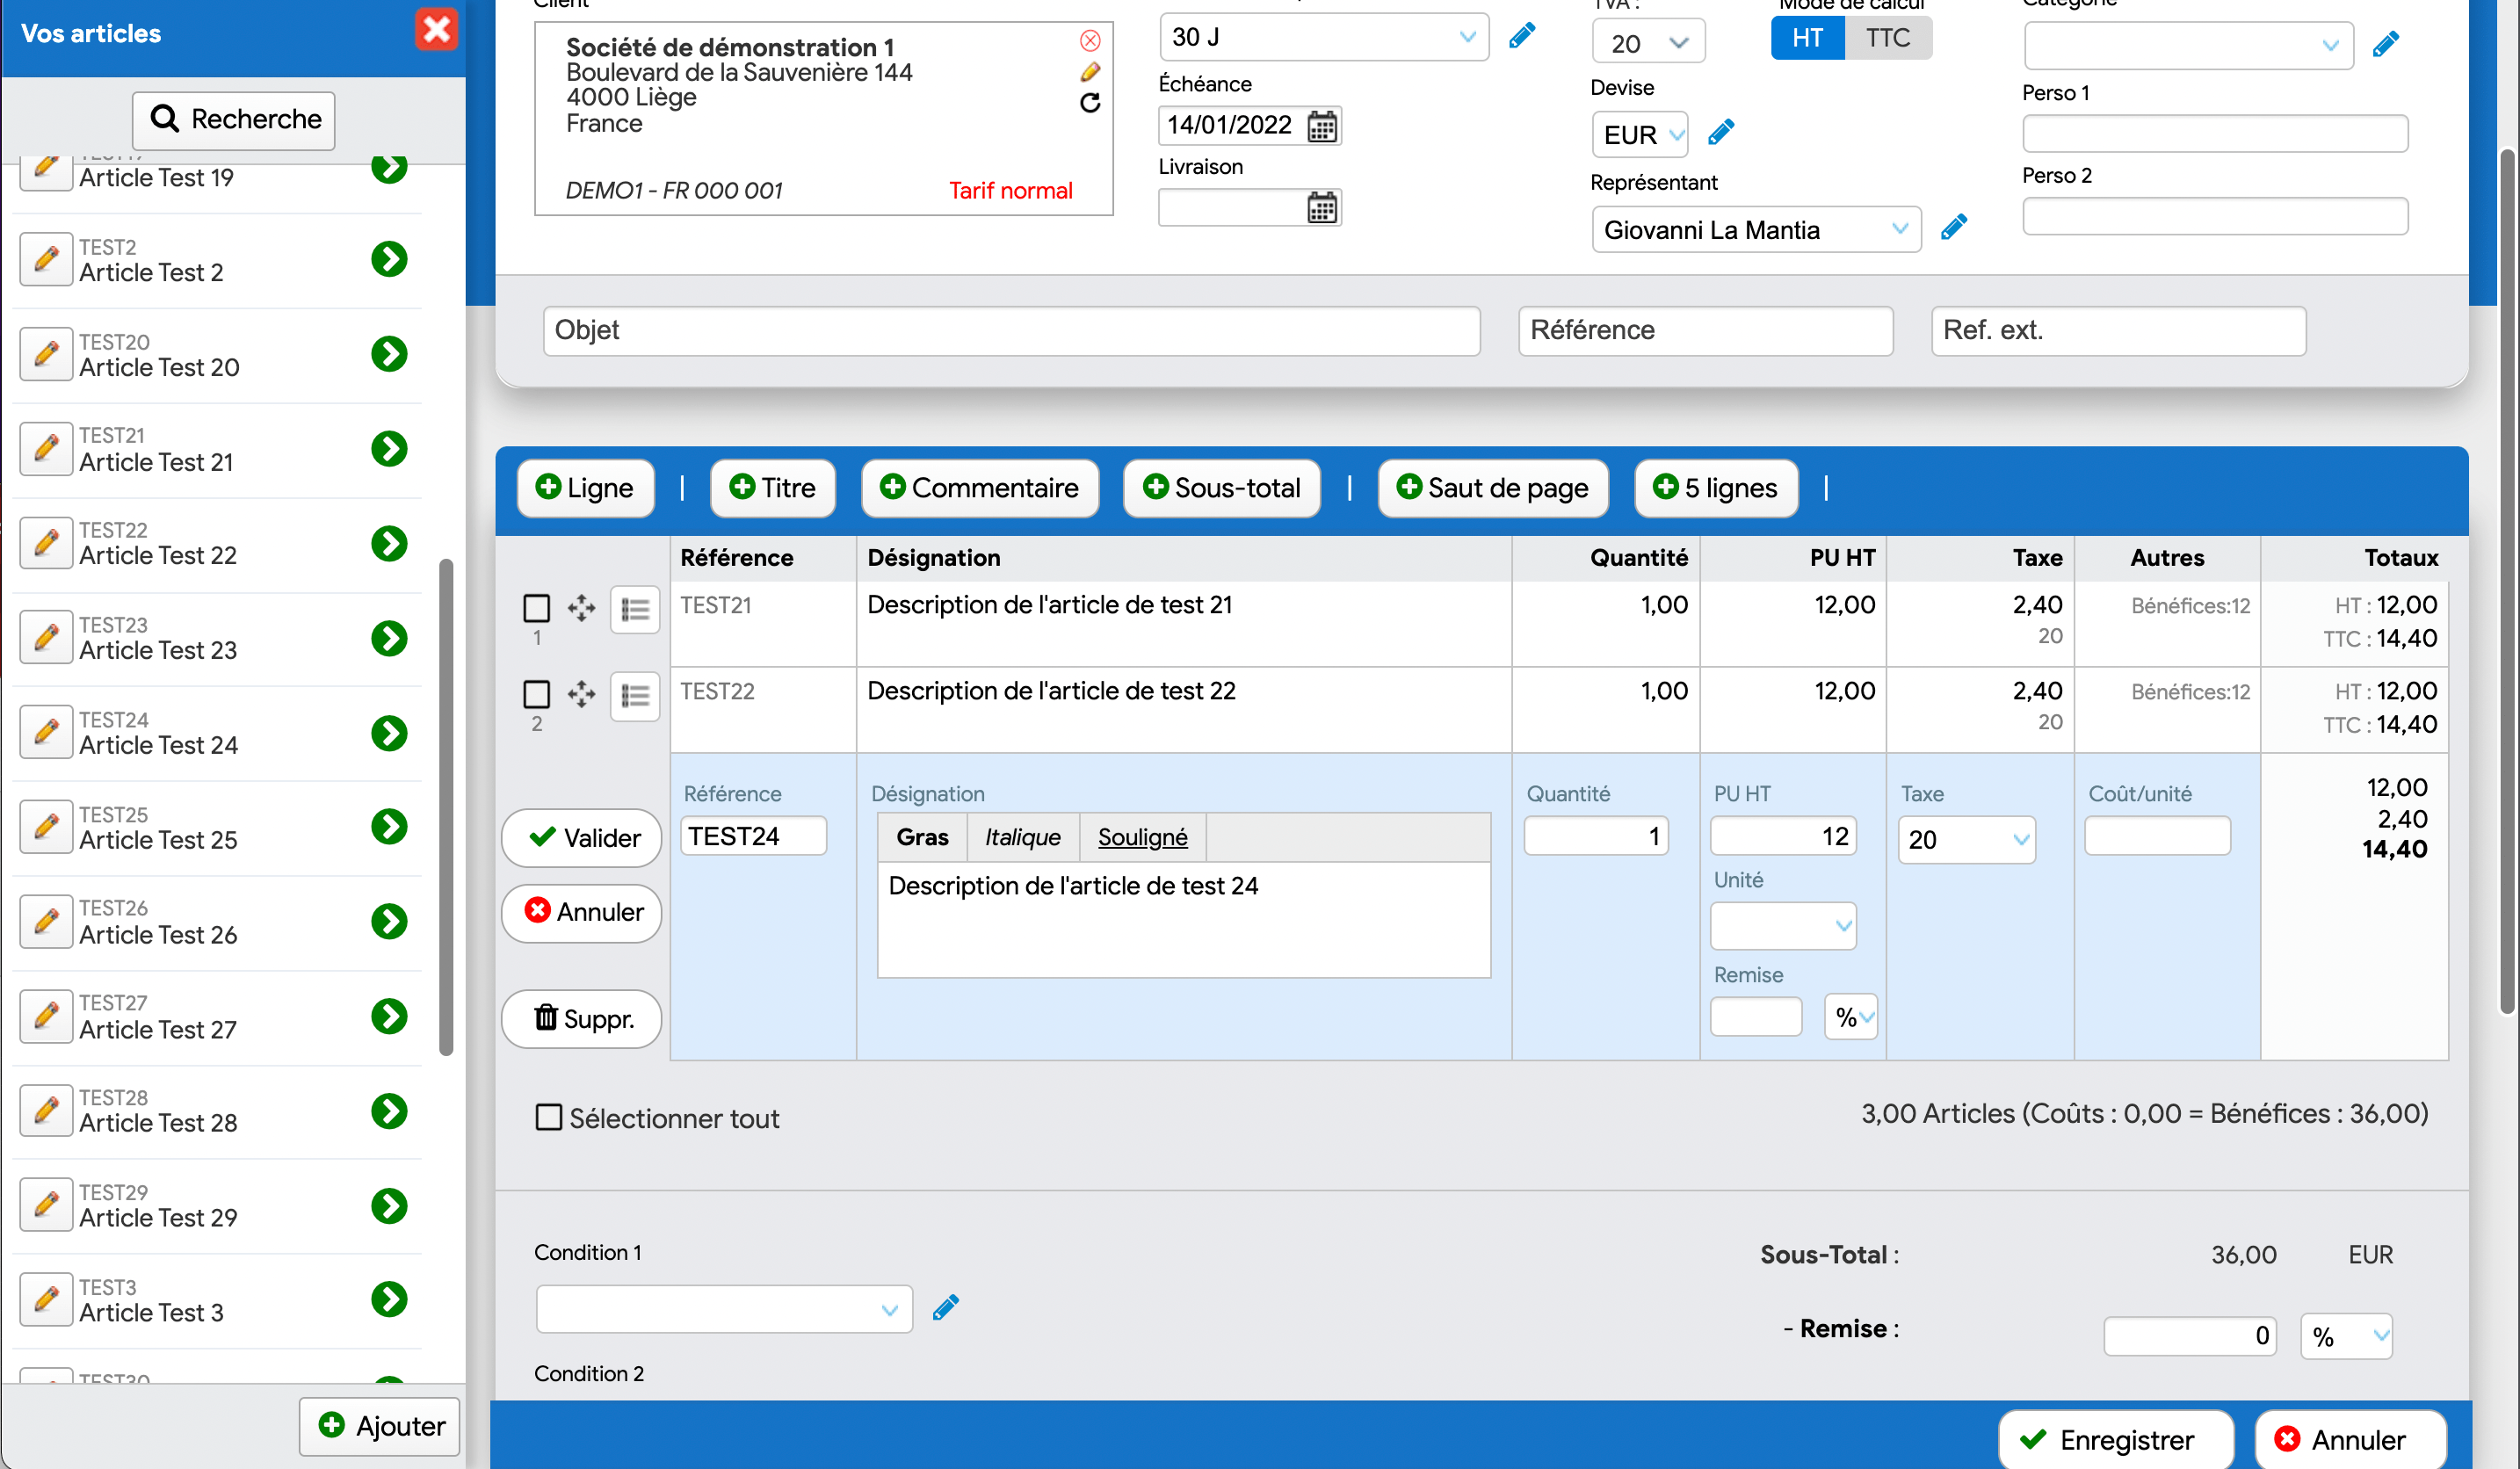Check the checkbox on TEST21 line
The height and width of the screenshot is (1469, 2520).
point(535,609)
